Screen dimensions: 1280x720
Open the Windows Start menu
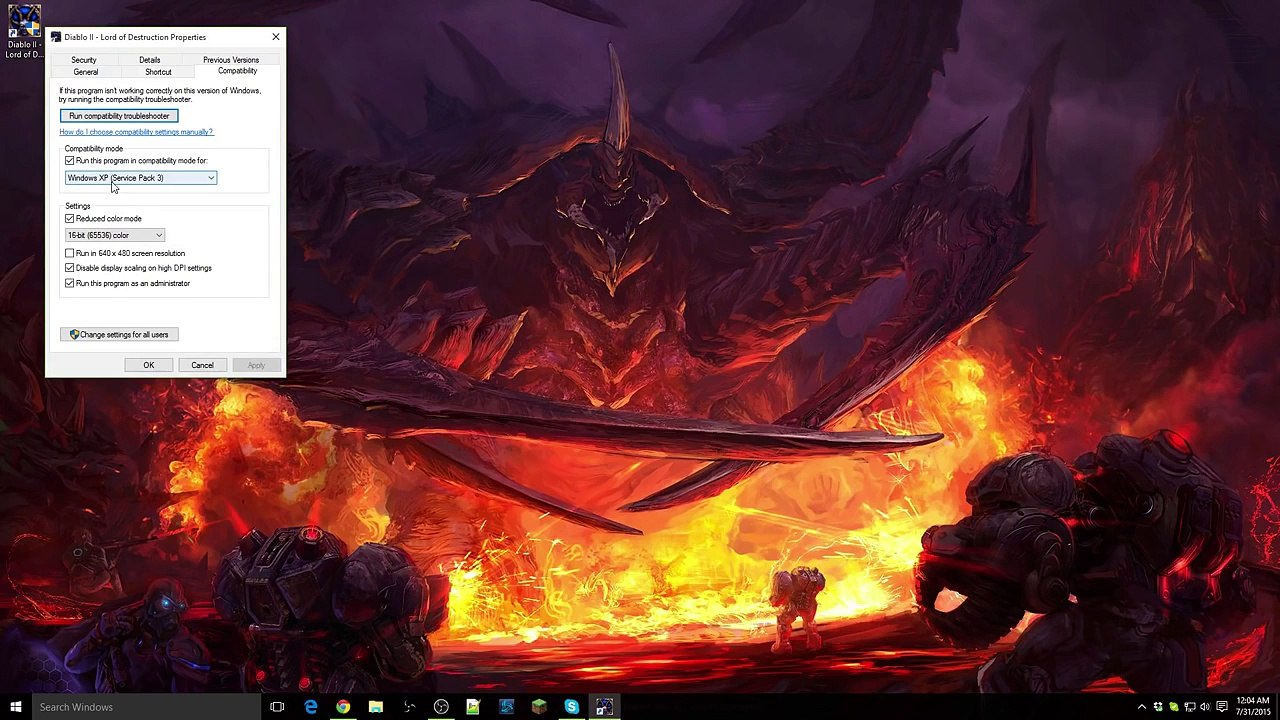pos(16,707)
